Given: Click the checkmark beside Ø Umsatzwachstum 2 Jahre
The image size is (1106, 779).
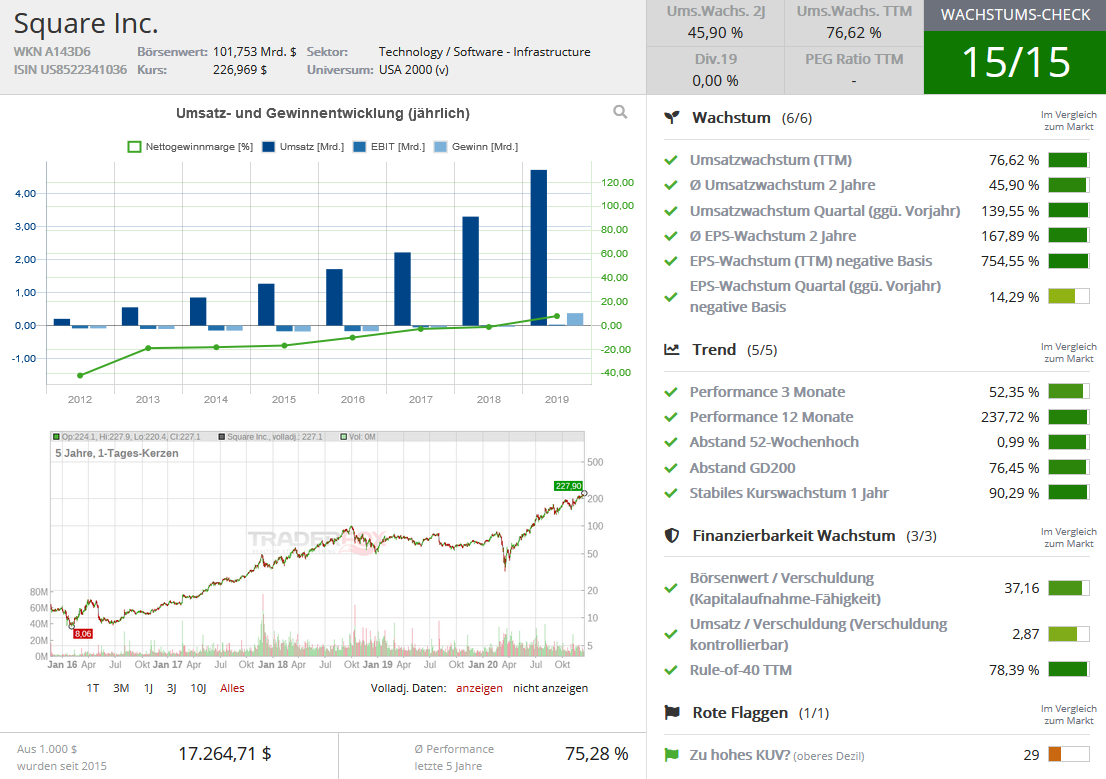Looking at the screenshot, I should [x=671, y=186].
